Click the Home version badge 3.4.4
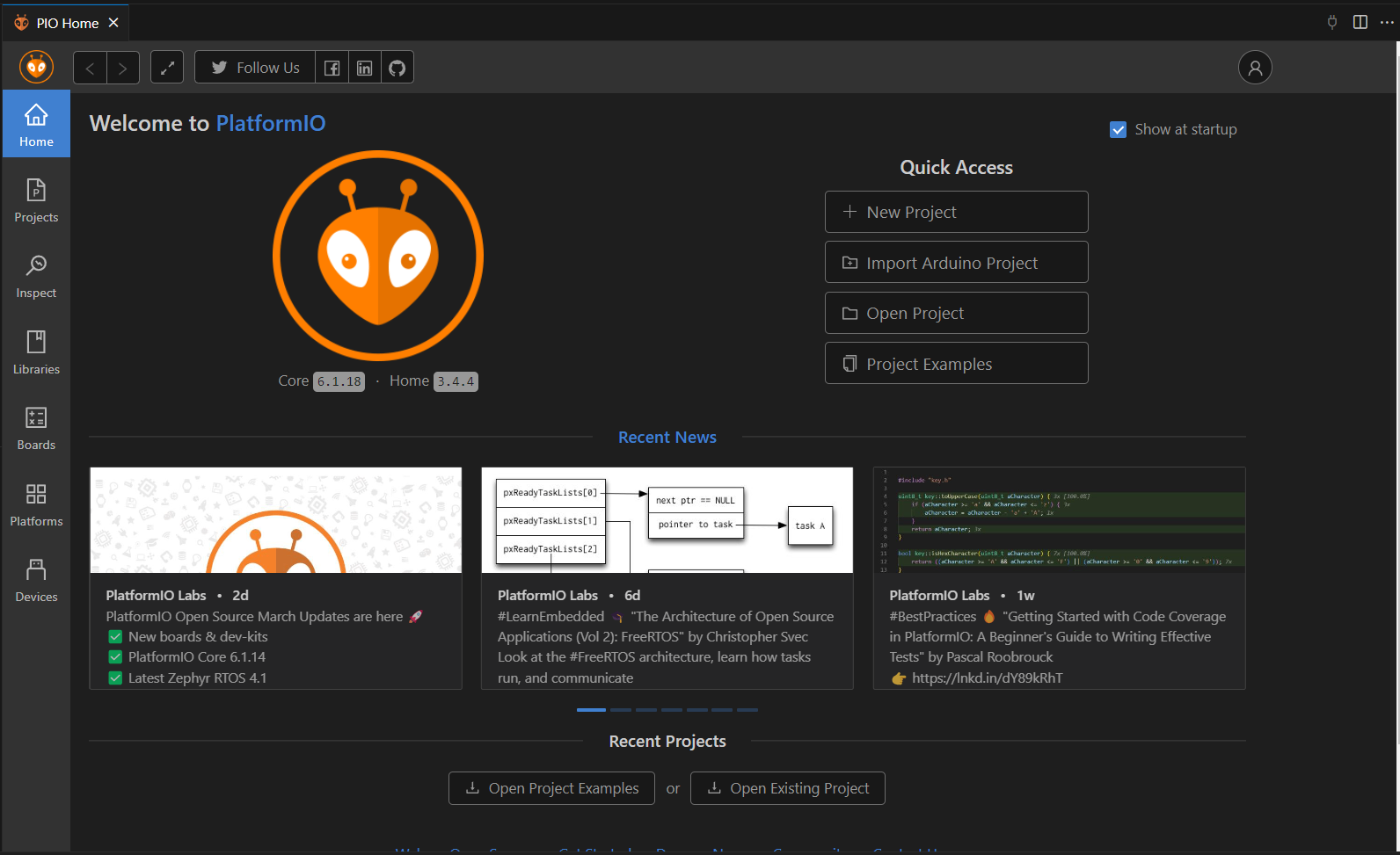This screenshot has height=855, width=1400. coord(456,381)
